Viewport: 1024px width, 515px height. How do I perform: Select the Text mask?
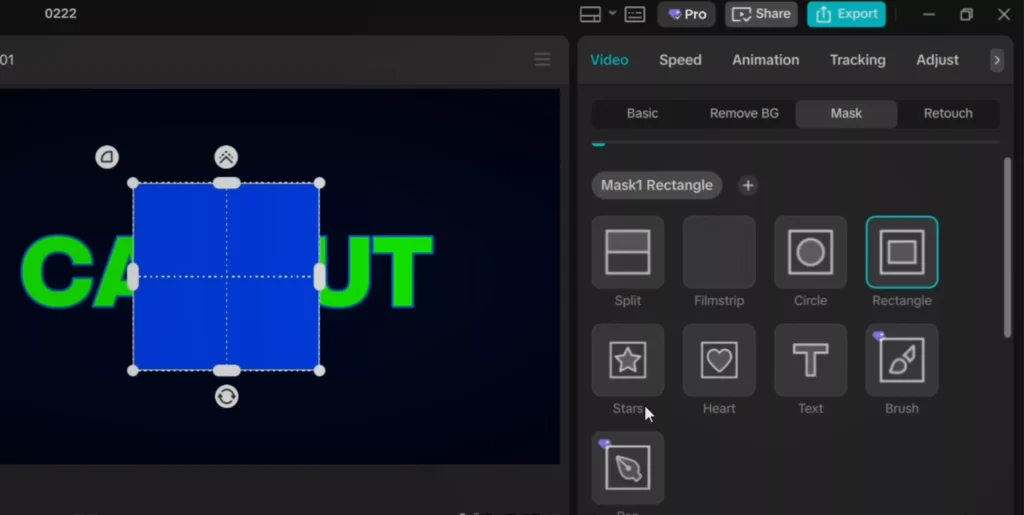click(x=810, y=360)
